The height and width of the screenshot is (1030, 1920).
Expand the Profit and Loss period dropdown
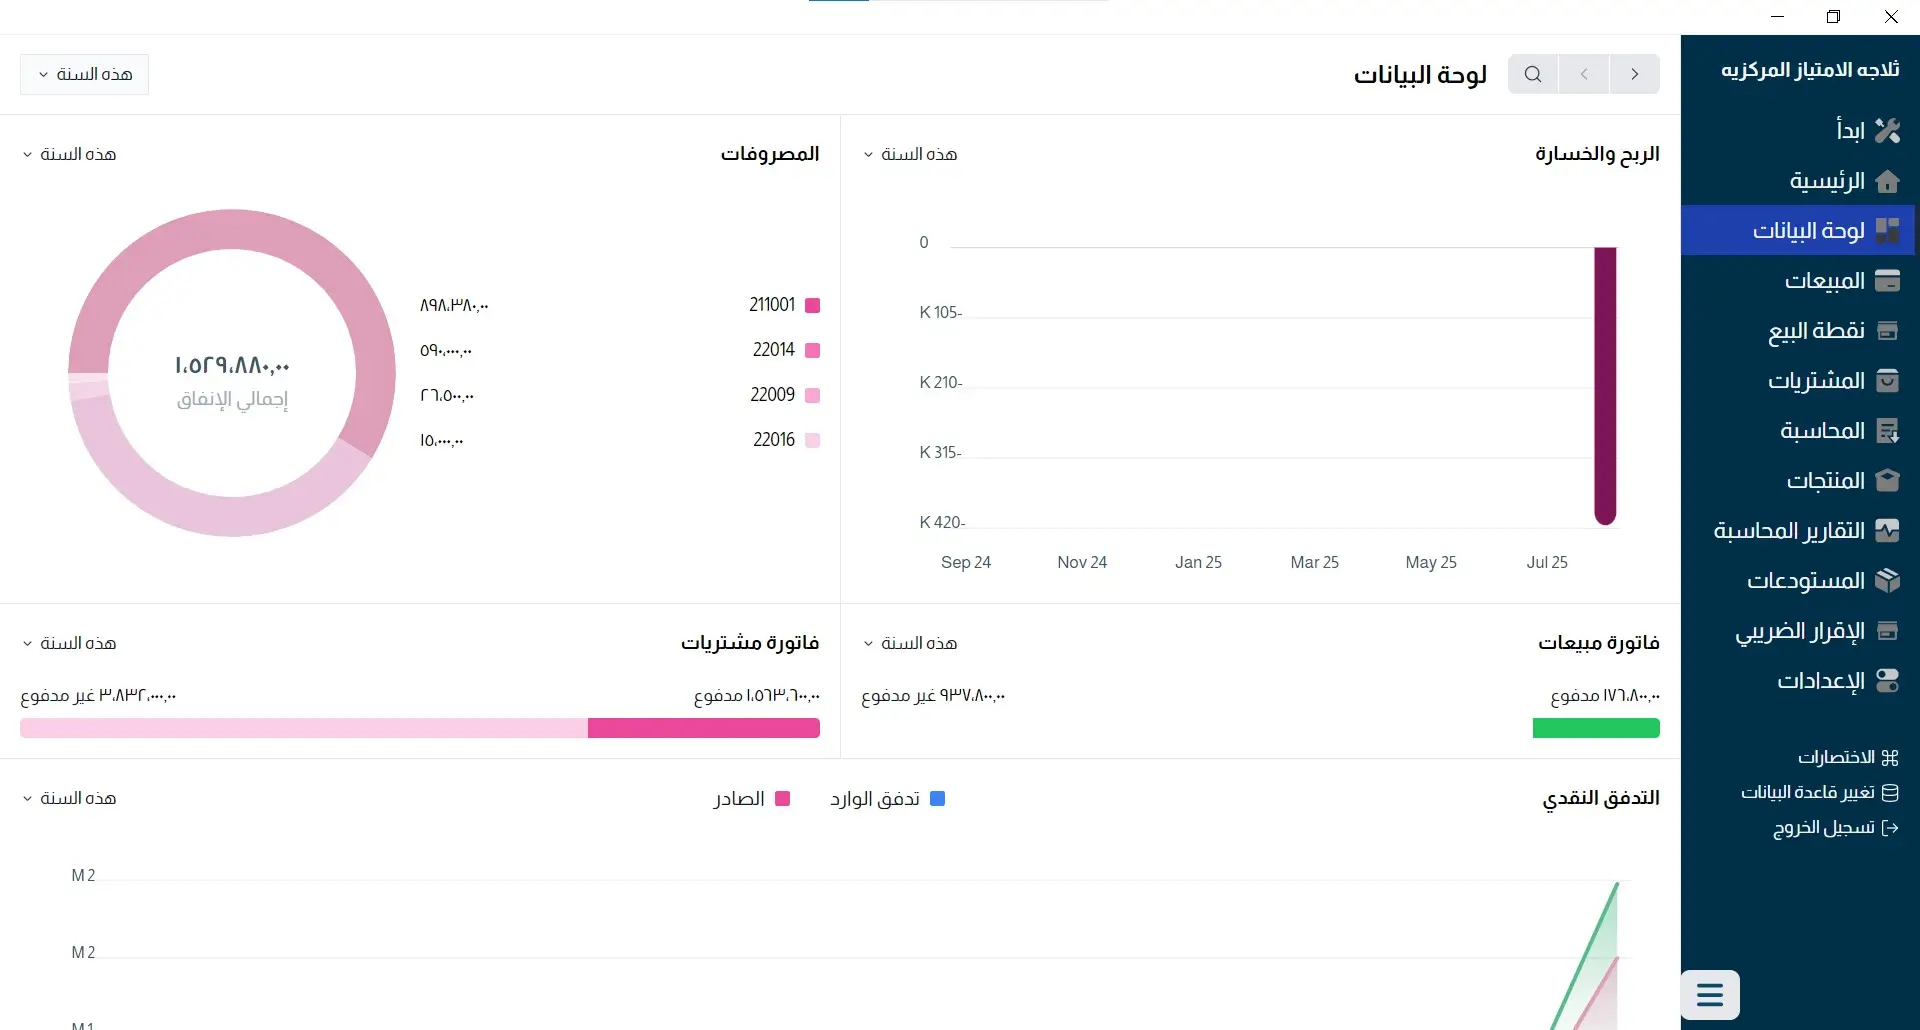coord(910,154)
